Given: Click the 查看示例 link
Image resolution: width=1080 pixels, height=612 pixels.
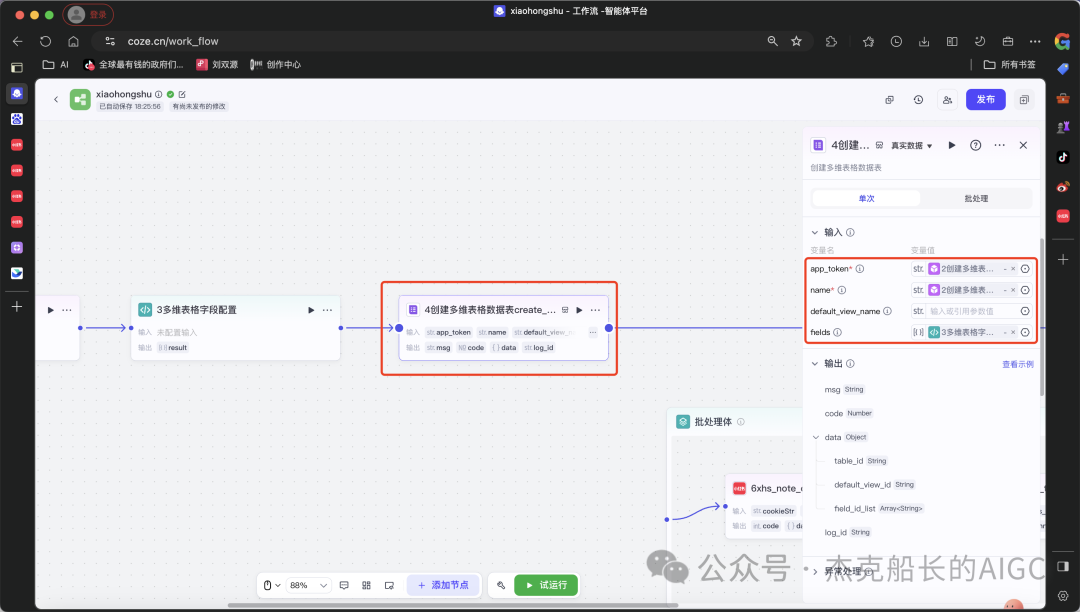Looking at the screenshot, I should tap(1017, 364).
